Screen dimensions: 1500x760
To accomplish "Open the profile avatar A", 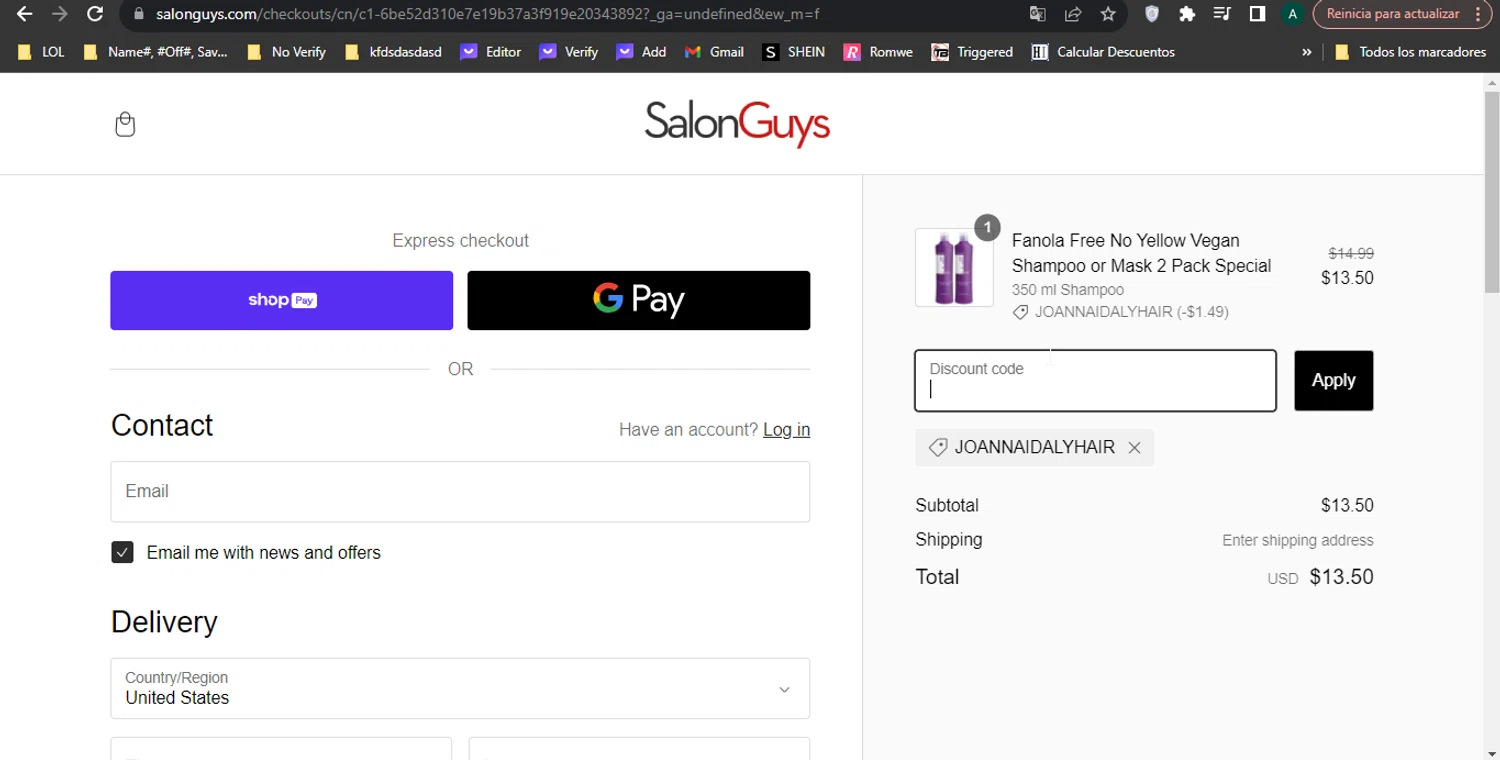I will tap(1293, 14).
